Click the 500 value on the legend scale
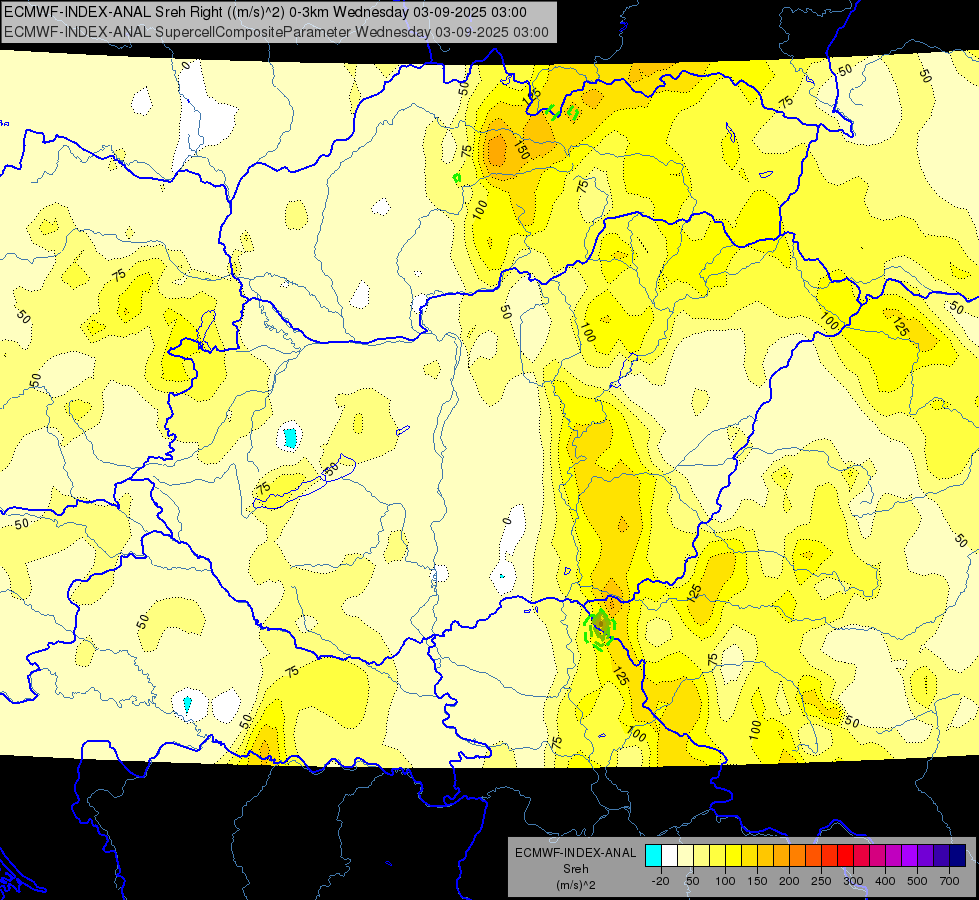Screen dimensions: 979x900 click(x=917, y=881)
